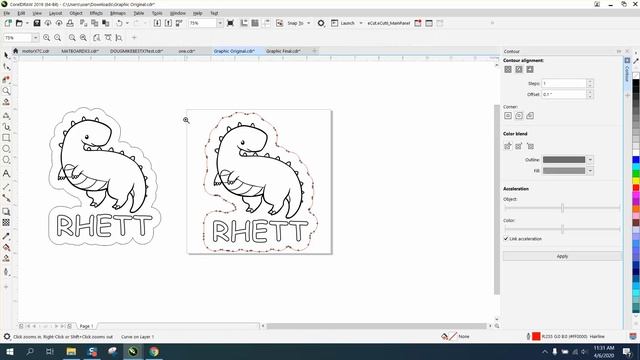
Task: Click the Offset input field
Action: 564,94
